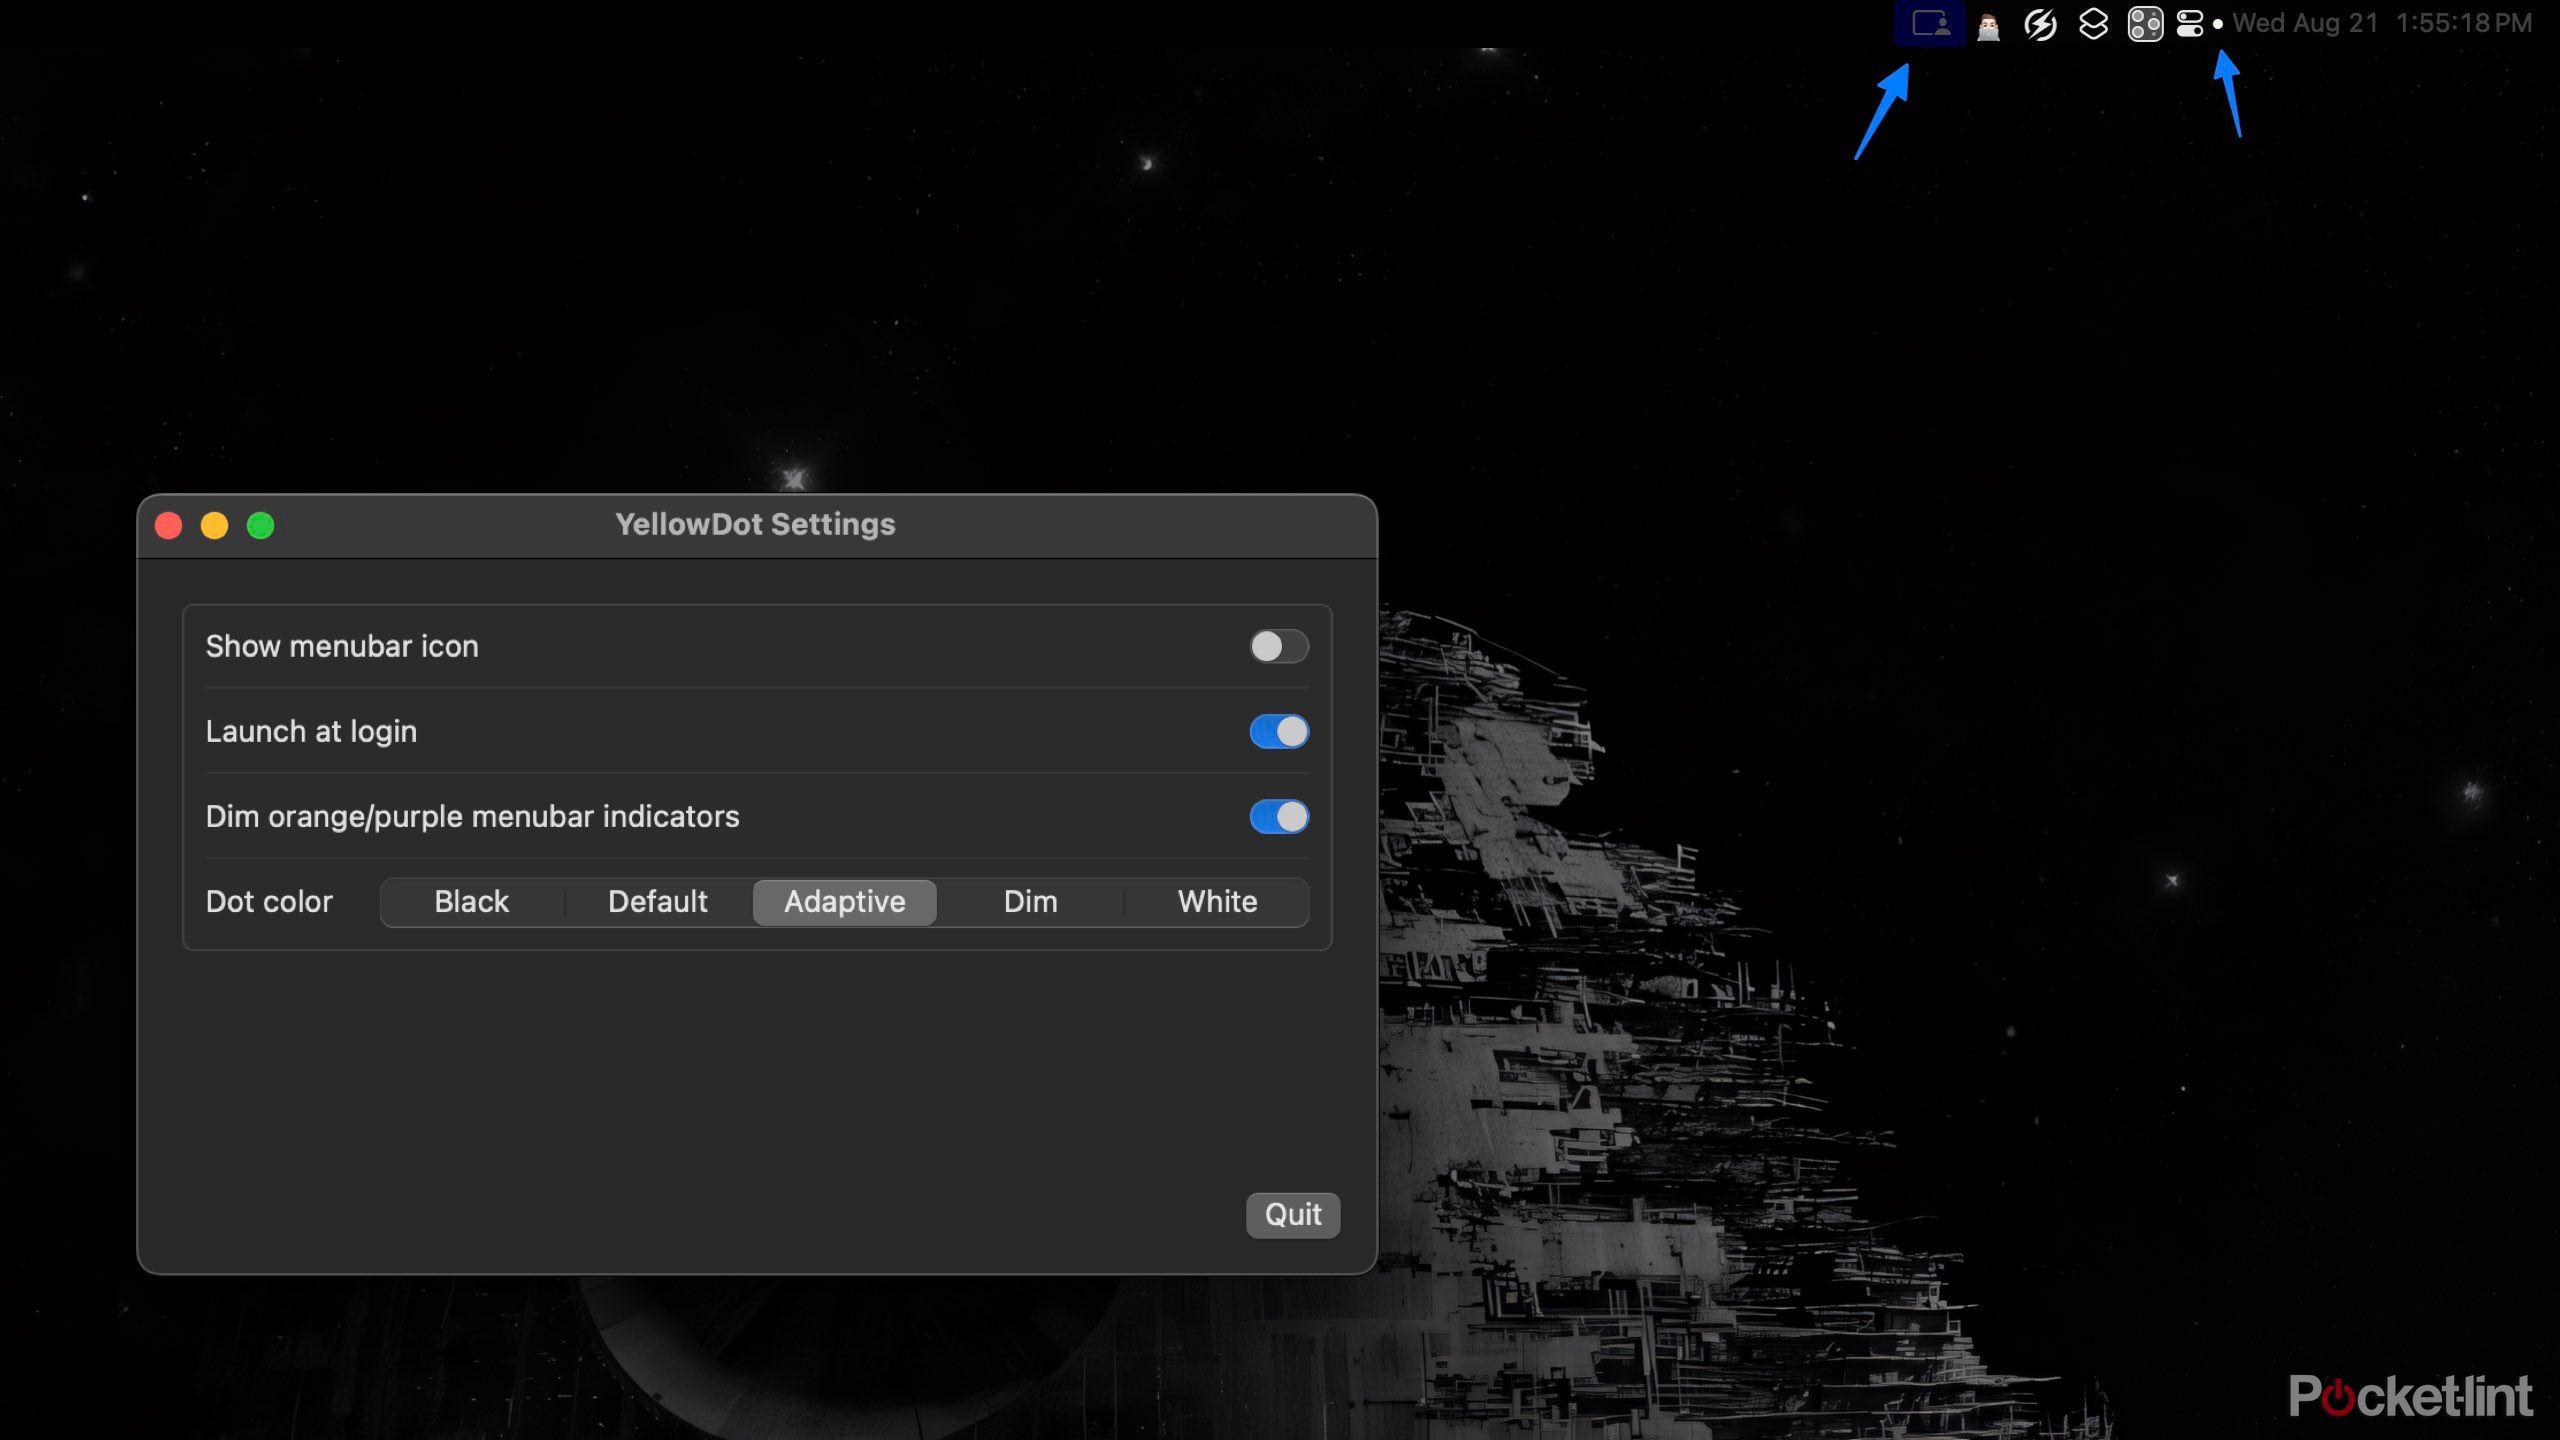
Task: Turn off Launch at login
Action: point(1278,732)
